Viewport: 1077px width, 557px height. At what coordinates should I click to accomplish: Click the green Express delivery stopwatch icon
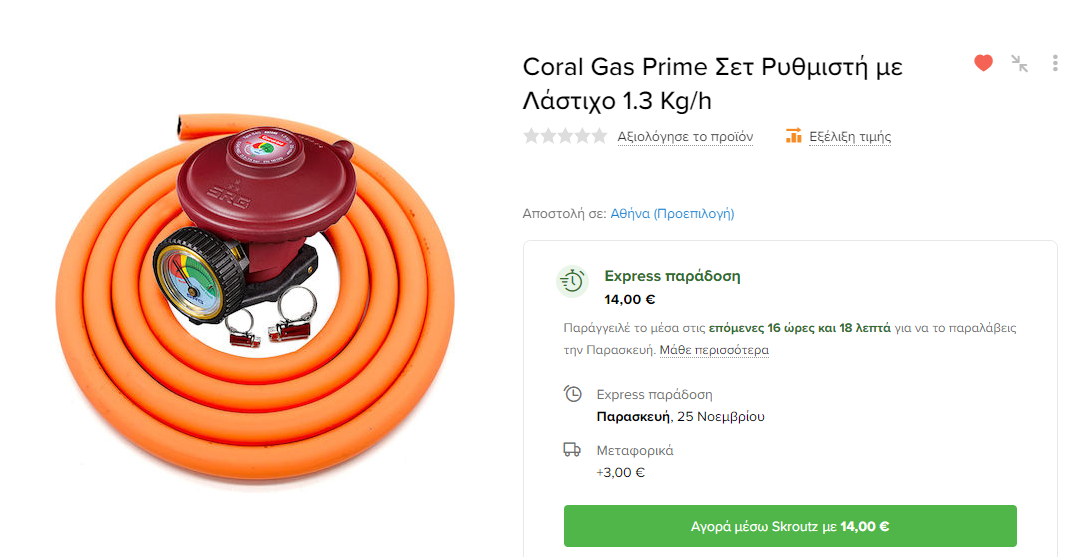[572, 281]
